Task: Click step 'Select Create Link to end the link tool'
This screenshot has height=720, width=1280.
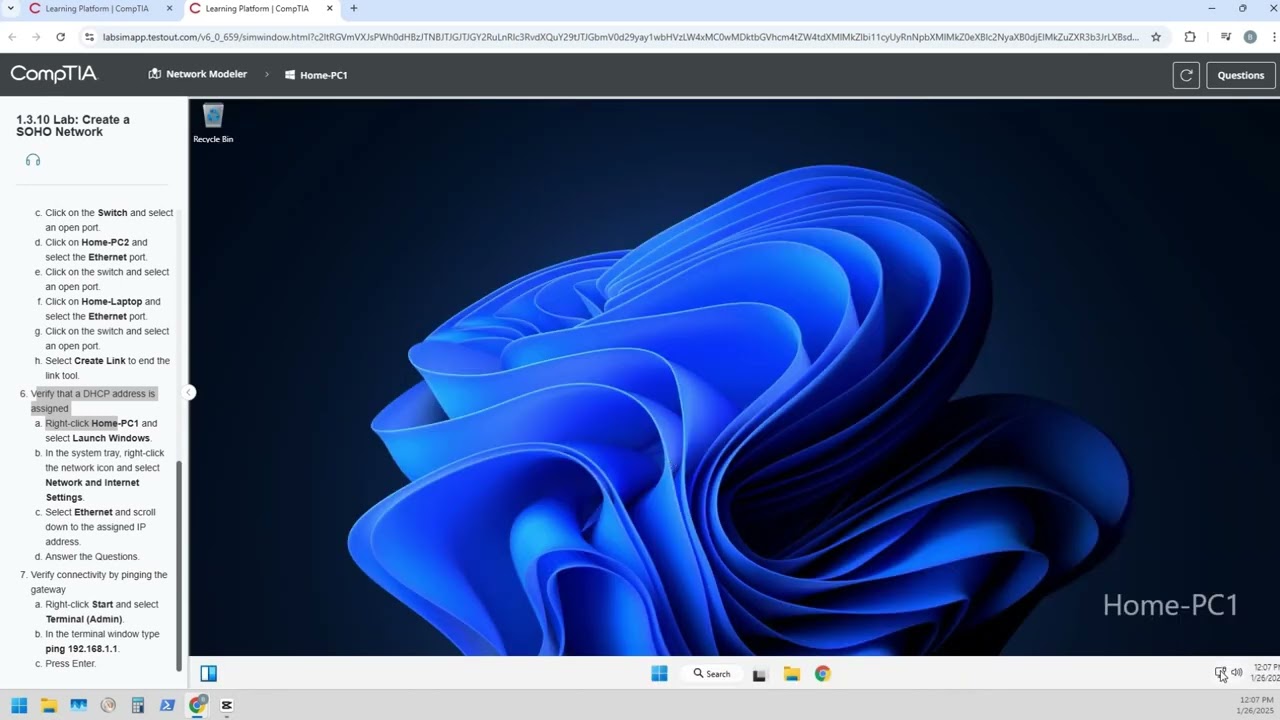Action: click(x=107, y=368)
